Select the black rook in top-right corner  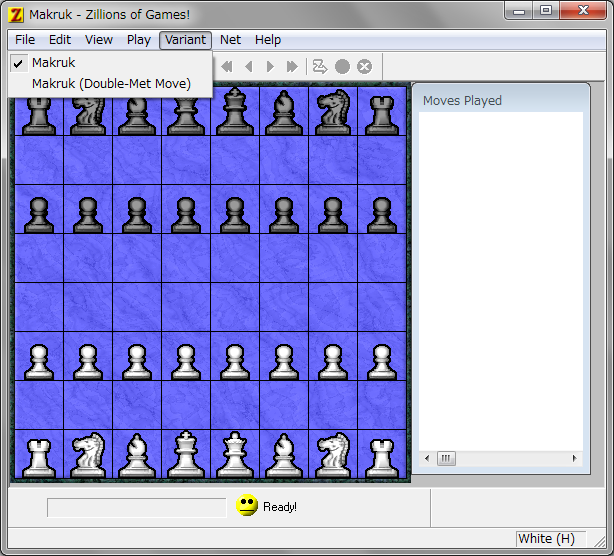pyautogui.click(x=382, y=115)
